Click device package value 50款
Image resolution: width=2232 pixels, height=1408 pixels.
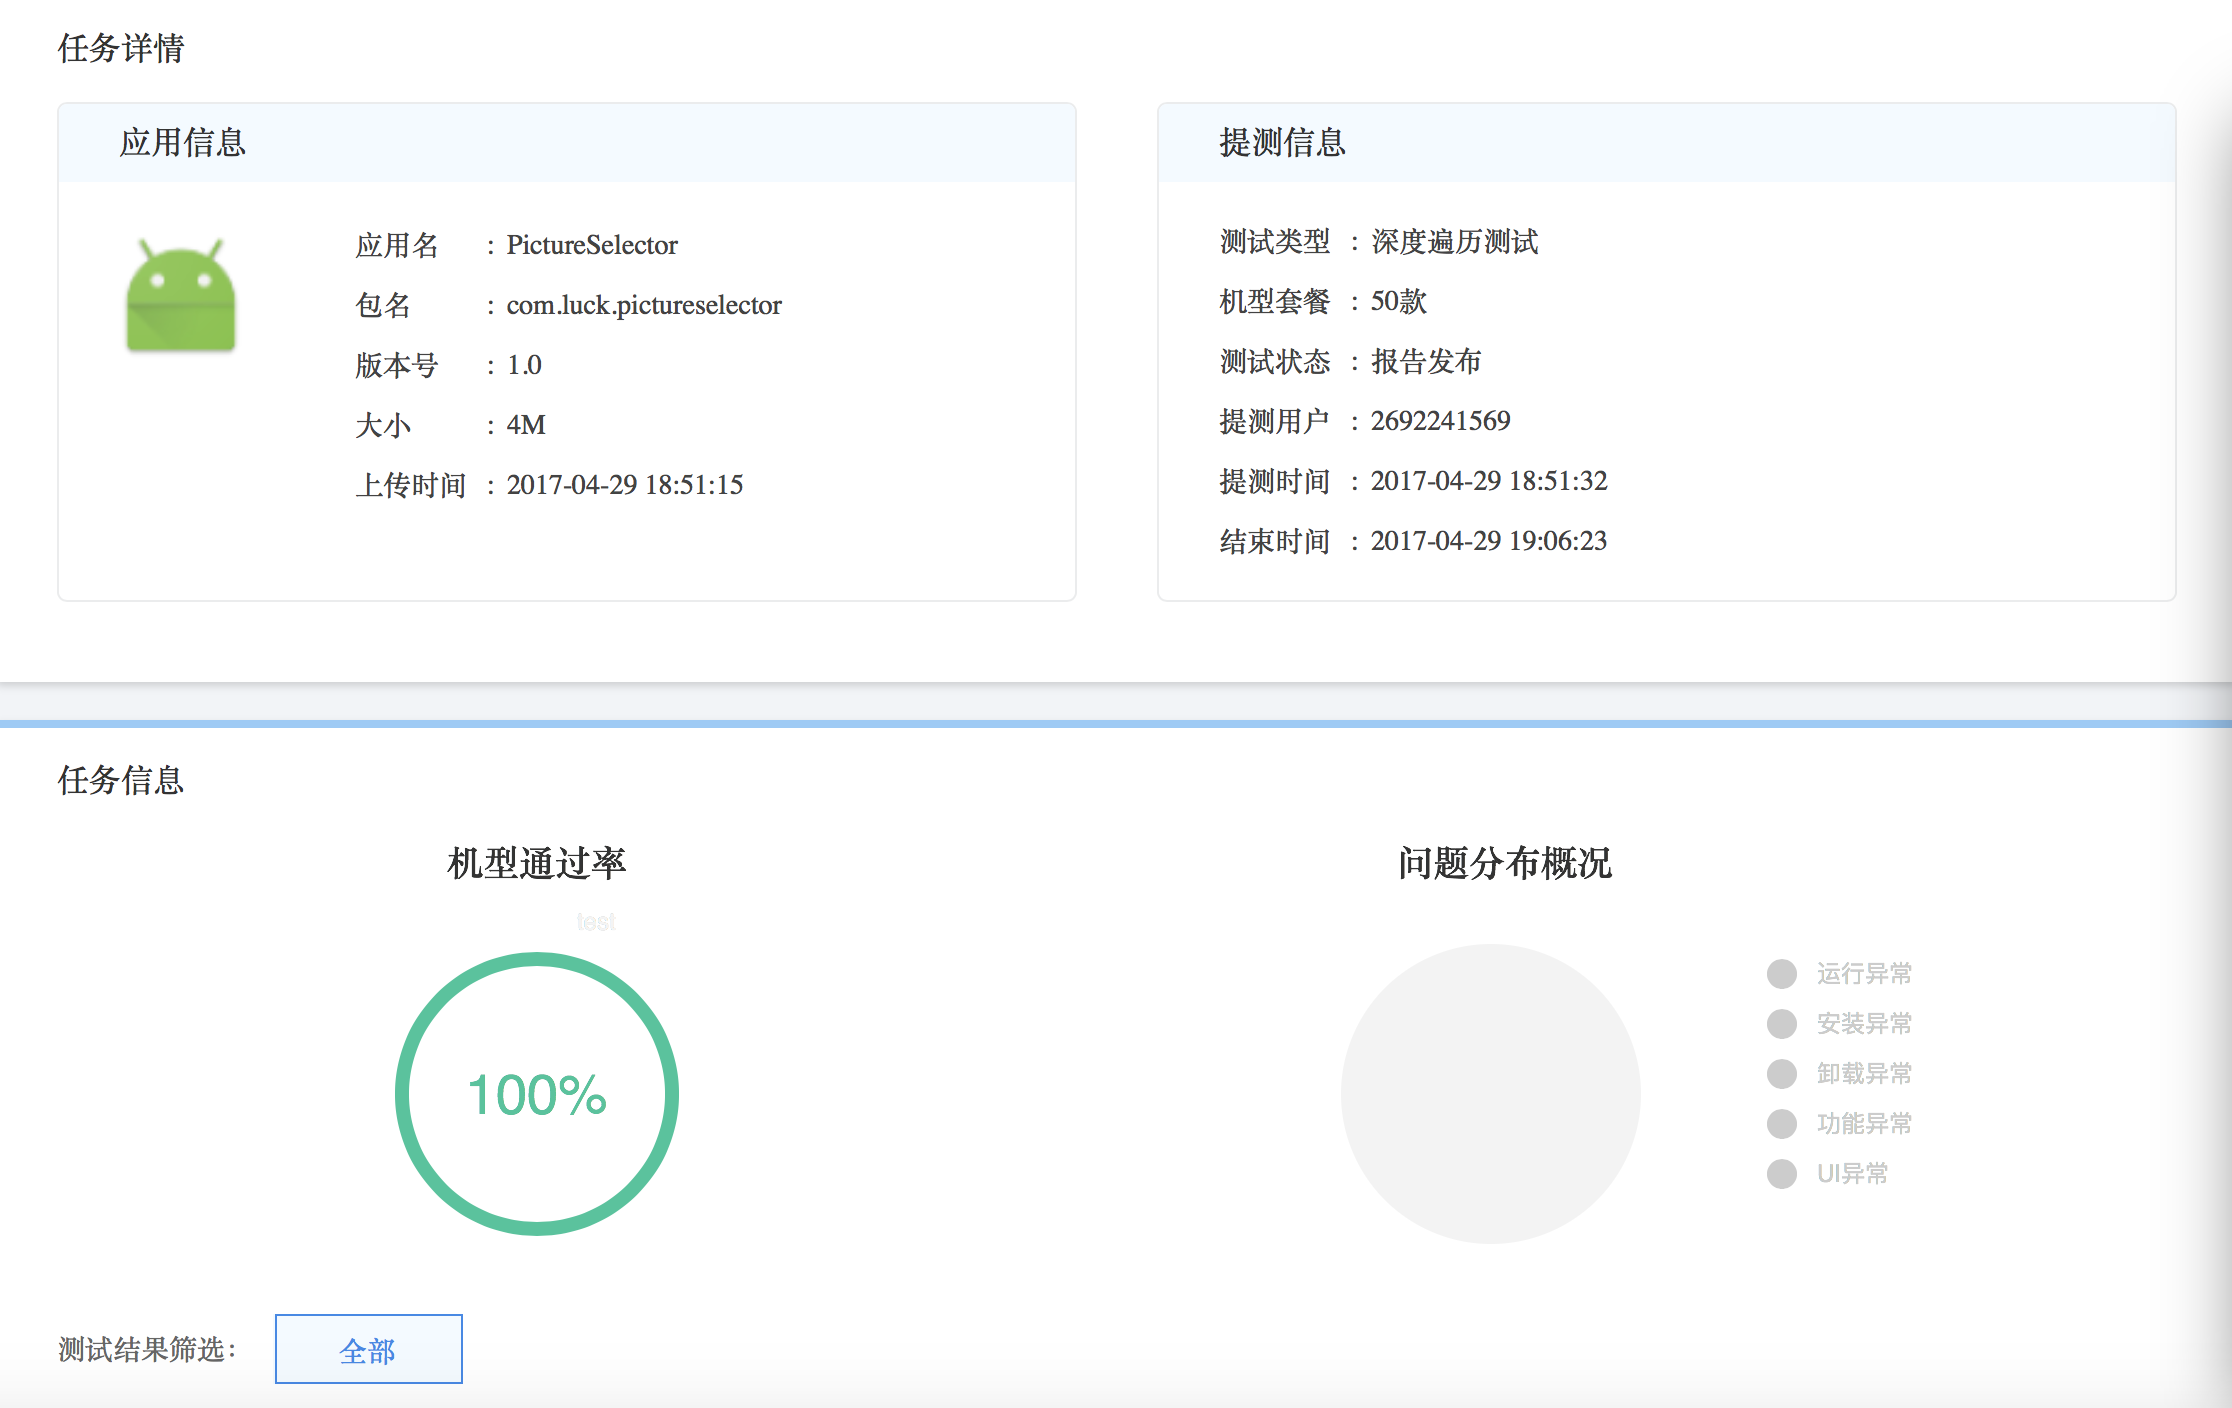point(1399,301)
